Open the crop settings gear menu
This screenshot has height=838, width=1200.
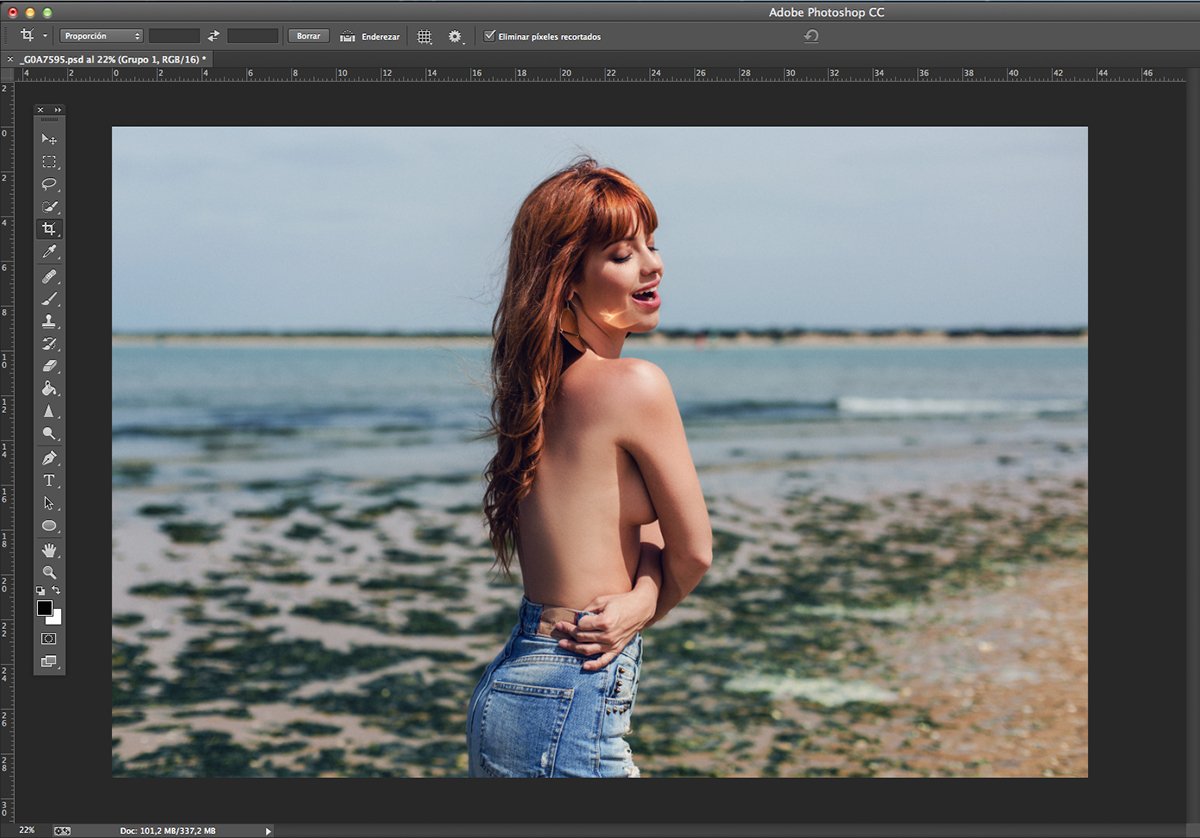pyautogui.click(x=456, y=36)
